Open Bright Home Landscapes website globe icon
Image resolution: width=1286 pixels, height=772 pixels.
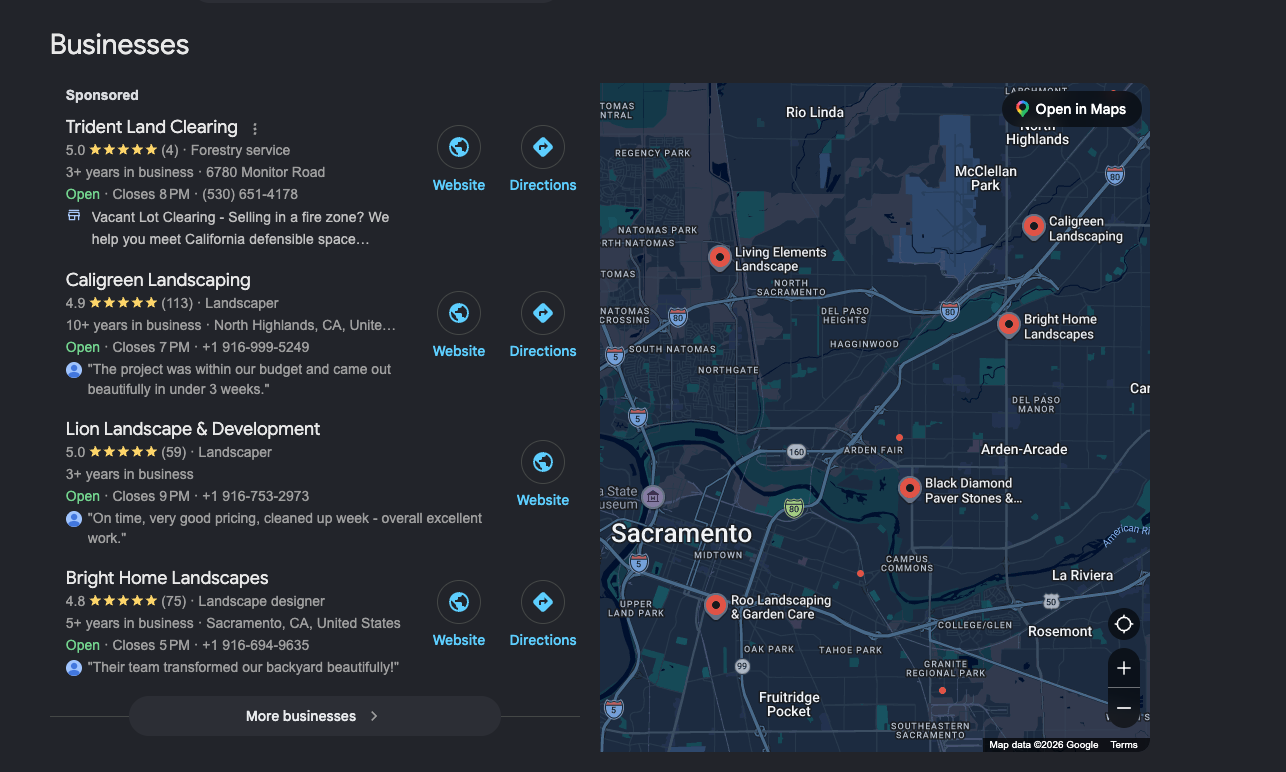tap(459, 603)
